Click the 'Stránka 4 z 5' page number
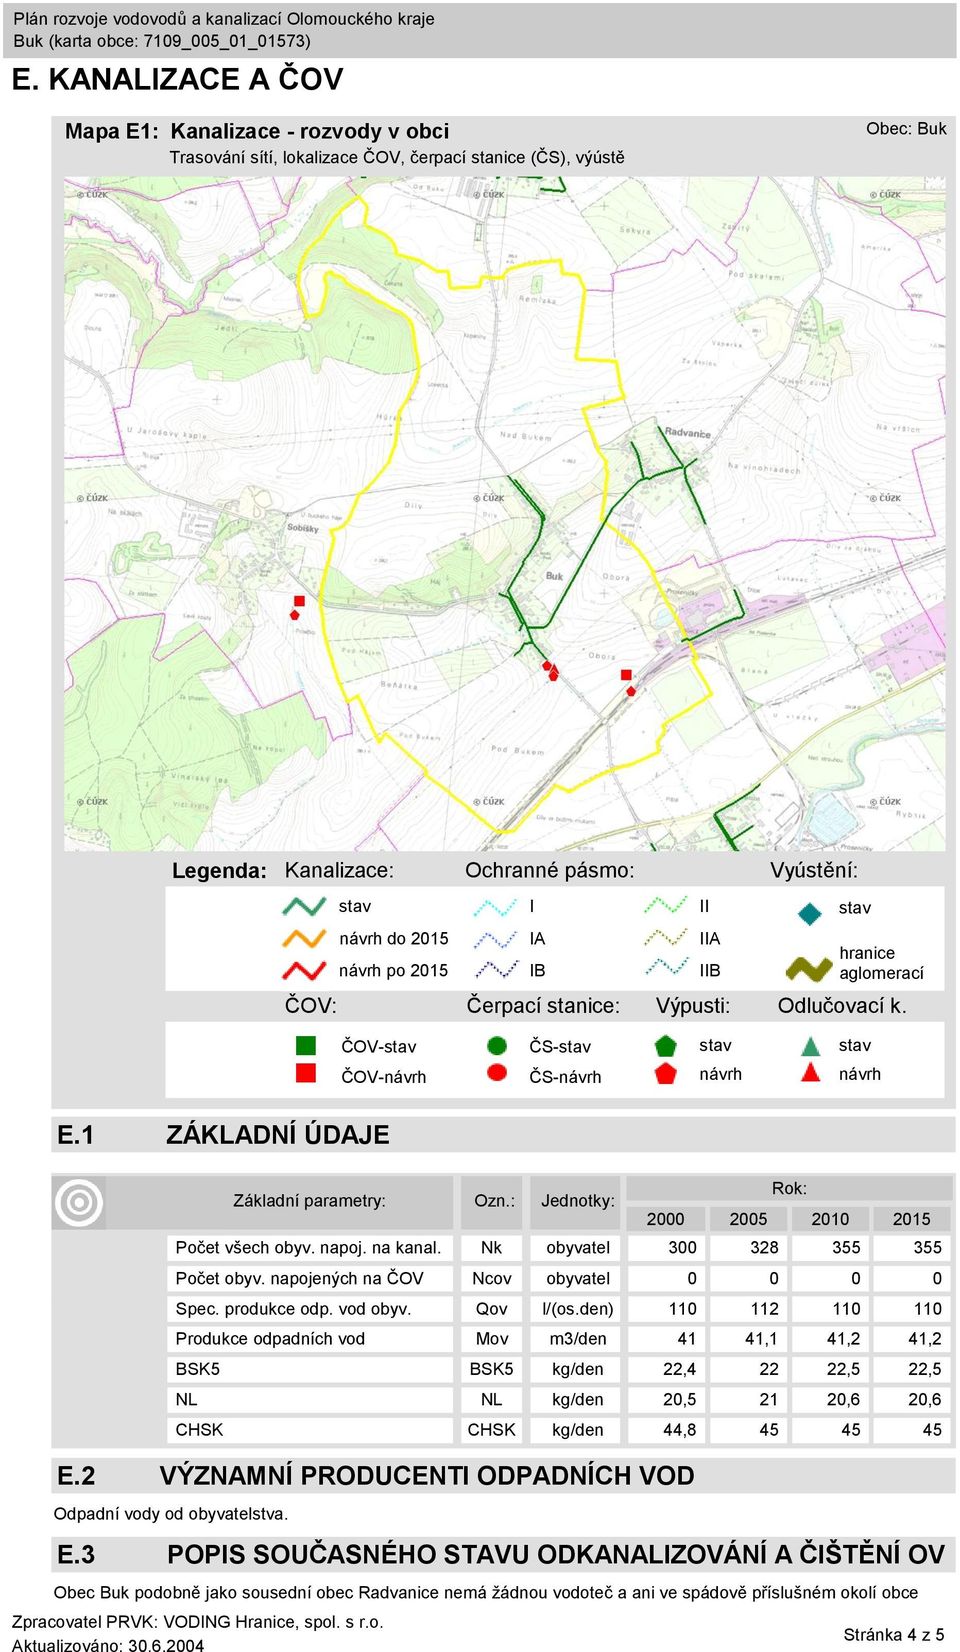Screen dimensions: 960x1652 pyautogui.click(x=893, y=1634)
